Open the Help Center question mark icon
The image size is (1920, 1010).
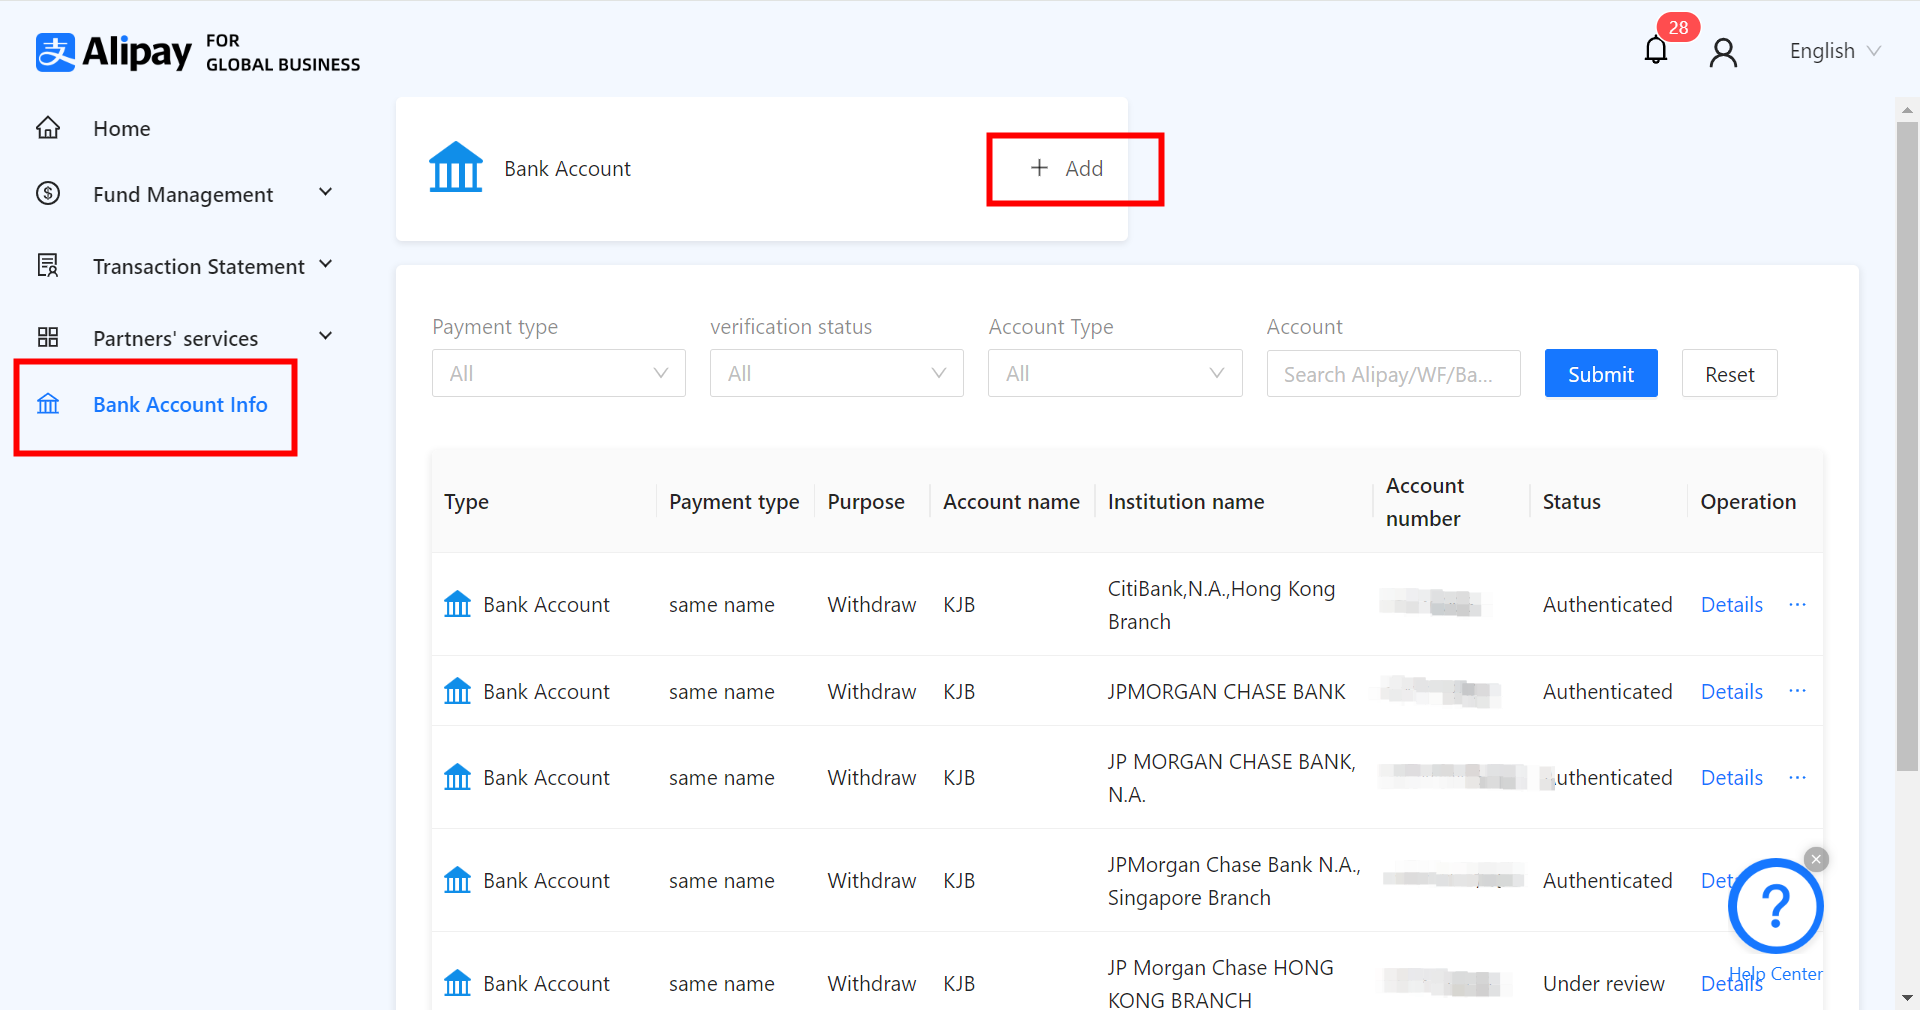1775,906
